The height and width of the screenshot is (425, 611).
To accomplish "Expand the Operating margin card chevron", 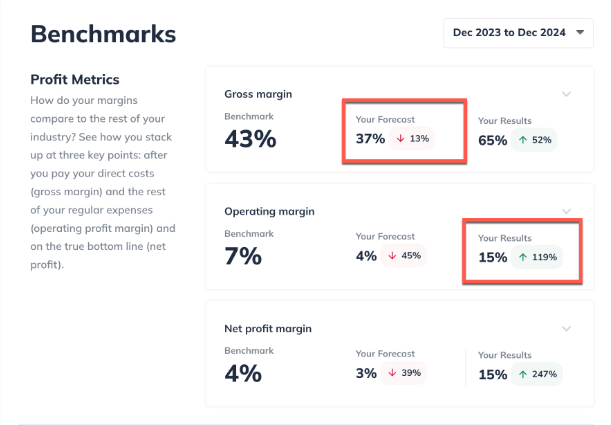I will click(567, 211).
